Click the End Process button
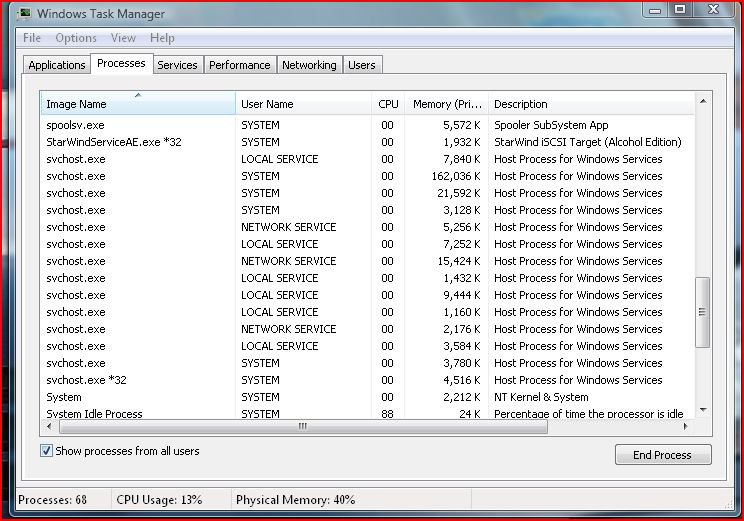Image resolution: width=744 pixels, height=521 pixels. tap(663, 455)
